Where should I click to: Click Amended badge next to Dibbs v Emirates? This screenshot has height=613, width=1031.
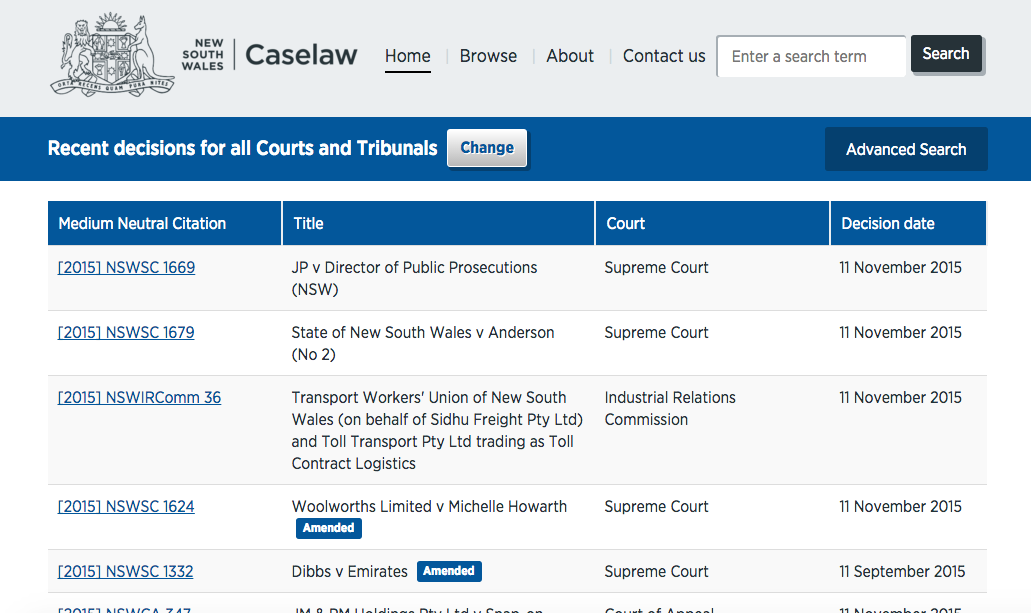449,571
